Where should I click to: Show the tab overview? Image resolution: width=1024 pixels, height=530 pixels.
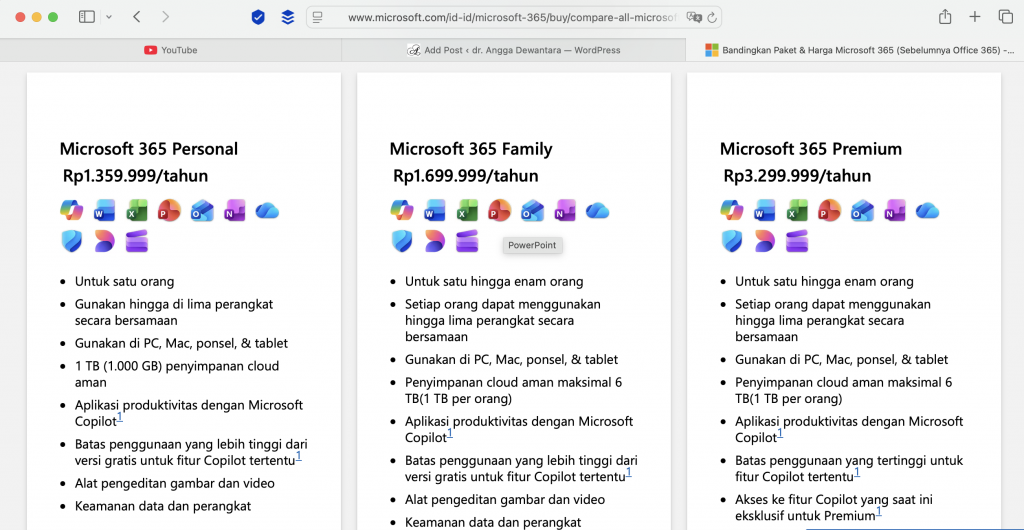coord(1005,17)
